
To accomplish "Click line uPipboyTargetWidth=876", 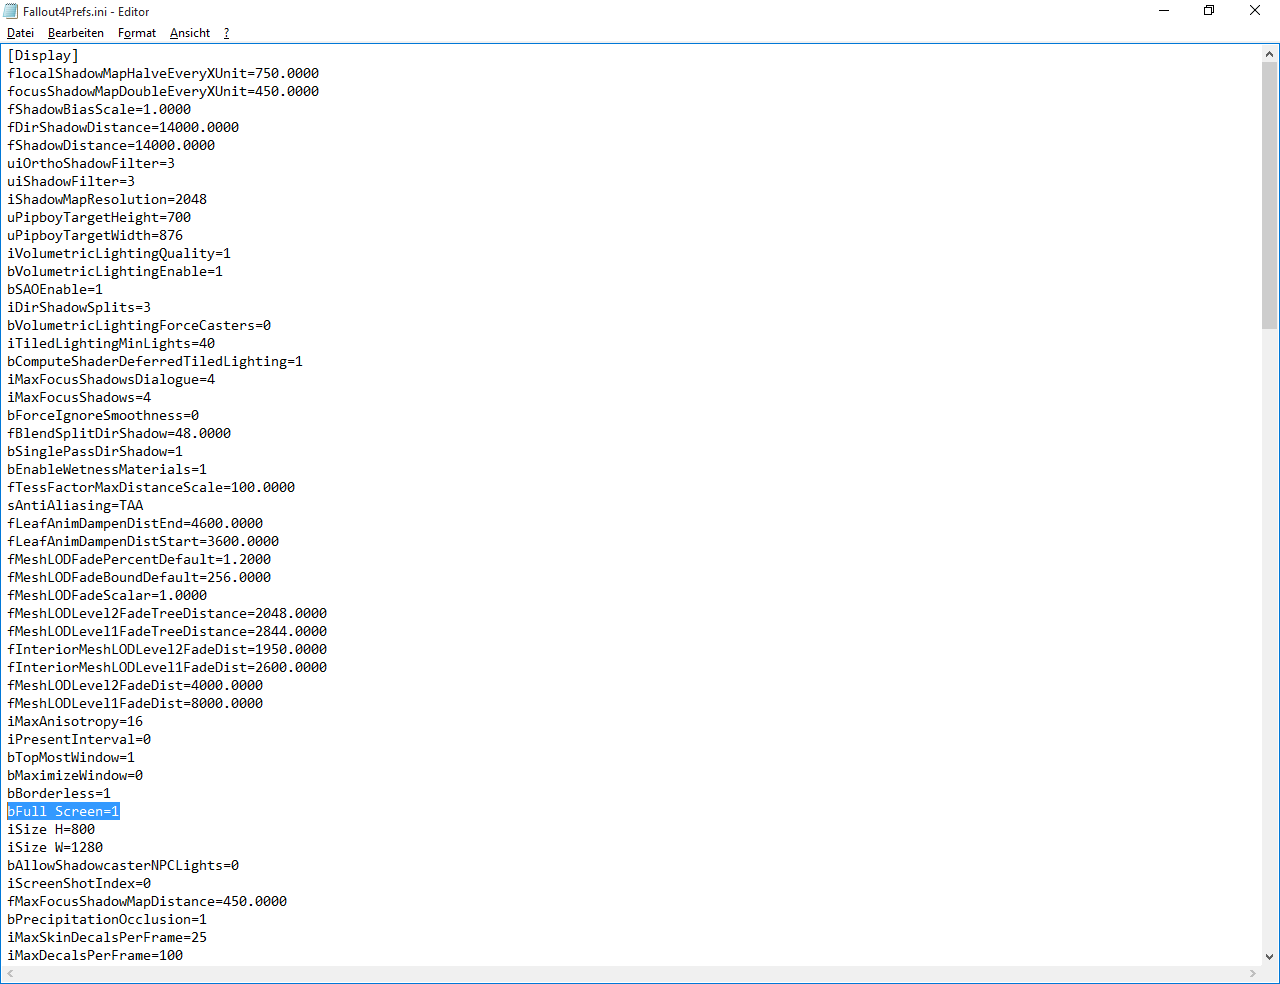I will click(x=95, y=235).
